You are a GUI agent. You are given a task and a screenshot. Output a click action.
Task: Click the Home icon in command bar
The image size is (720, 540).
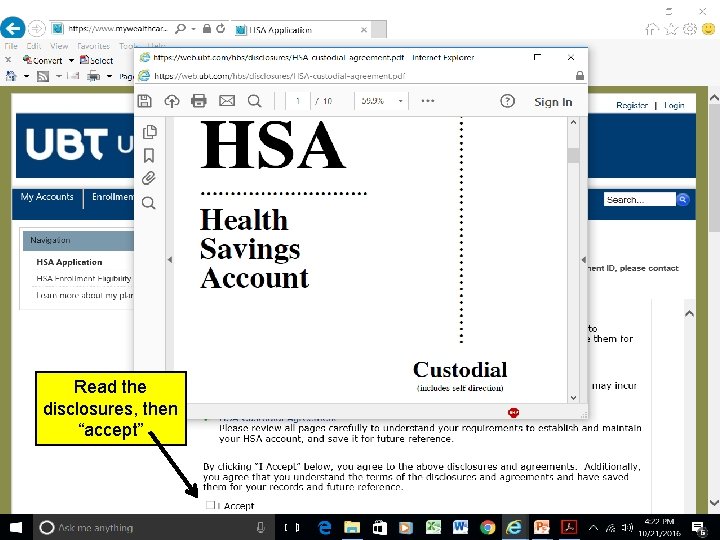click(11, 76)
